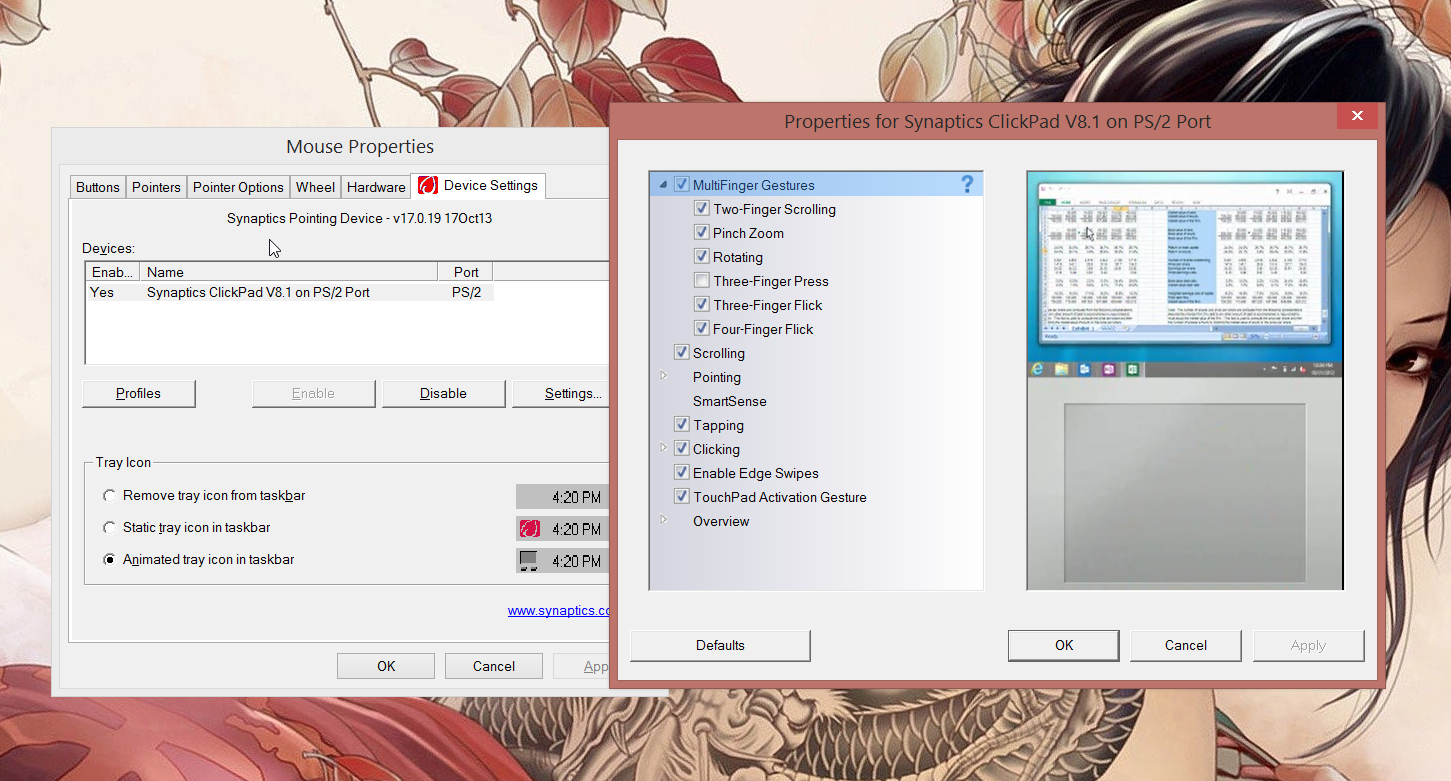The width and height of the screenshot is (1451, 781).
Task: Click Apply in ClickPad properties
Action: (x=1308, y=645)
